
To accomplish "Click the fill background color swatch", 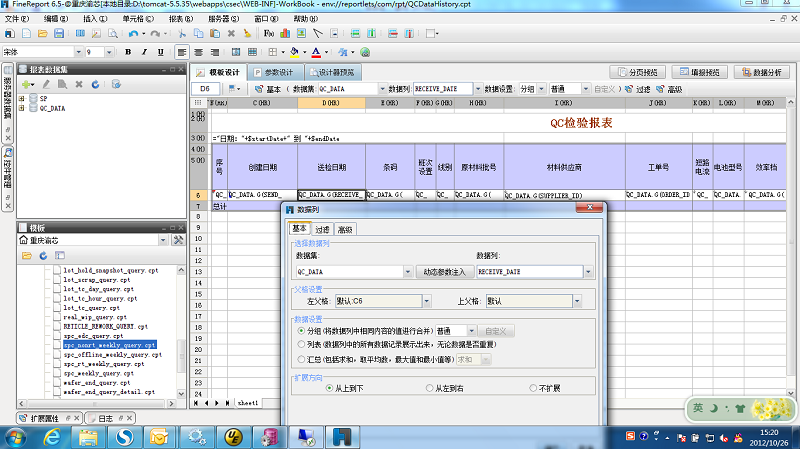I will (294, 52).
